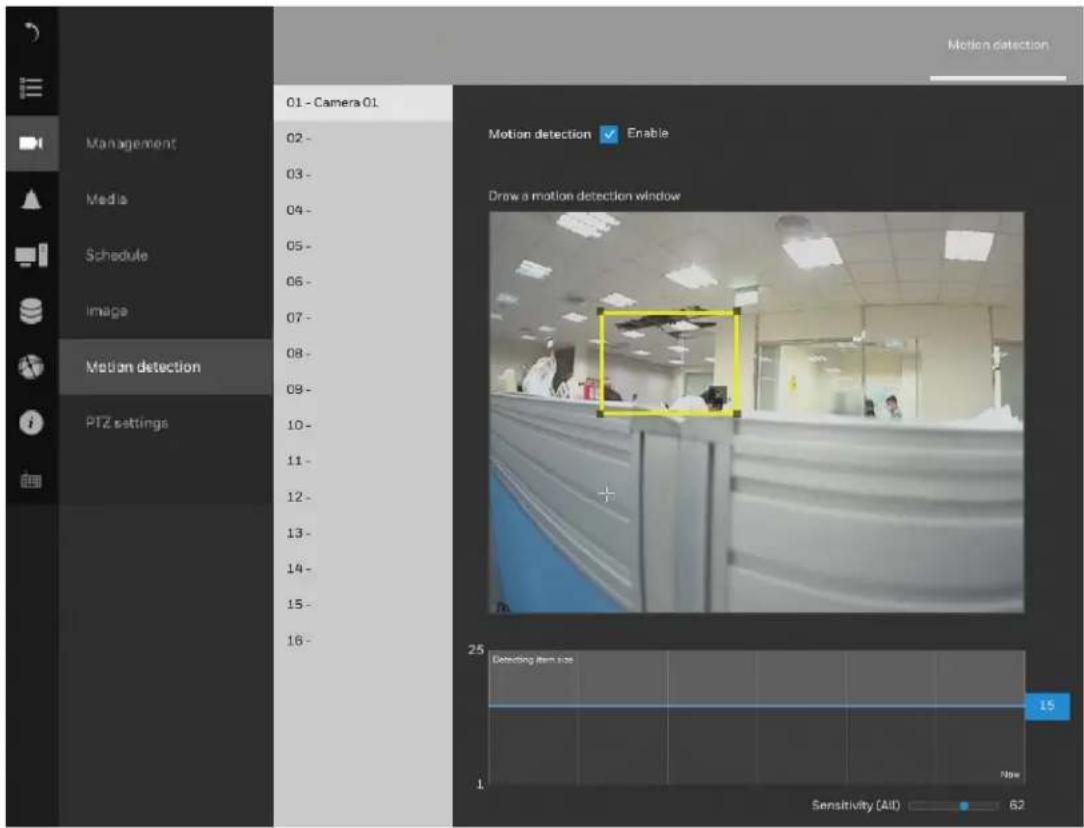
Task: Select camera channel 10
Action: click(363, 426)
